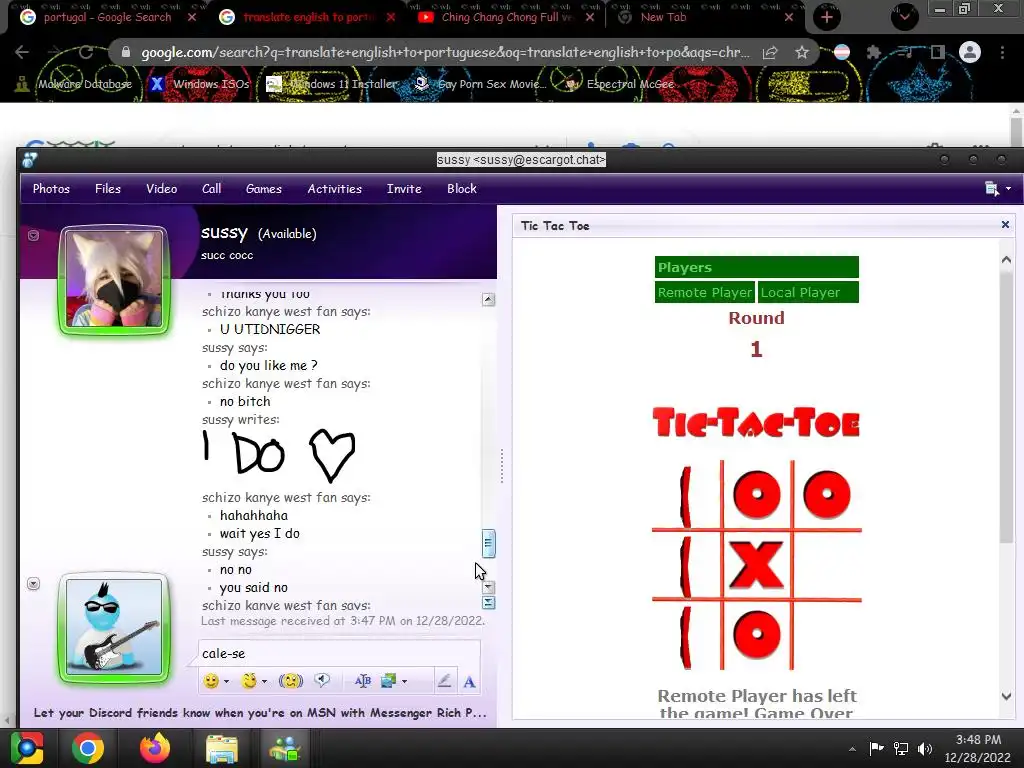The width and height of the screenshot is (1024, 768).
Task: Click the chat history scrollbar thumb
Action: 488,543
